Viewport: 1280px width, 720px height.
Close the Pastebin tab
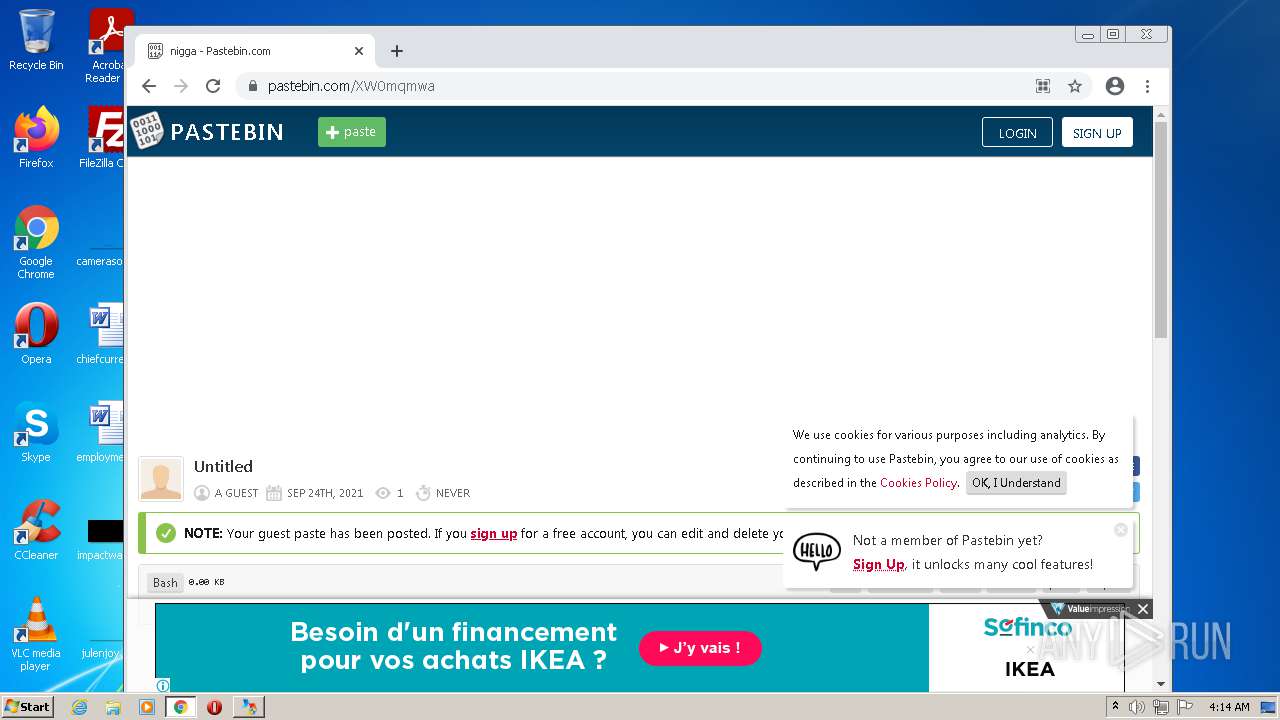point(359,51)
